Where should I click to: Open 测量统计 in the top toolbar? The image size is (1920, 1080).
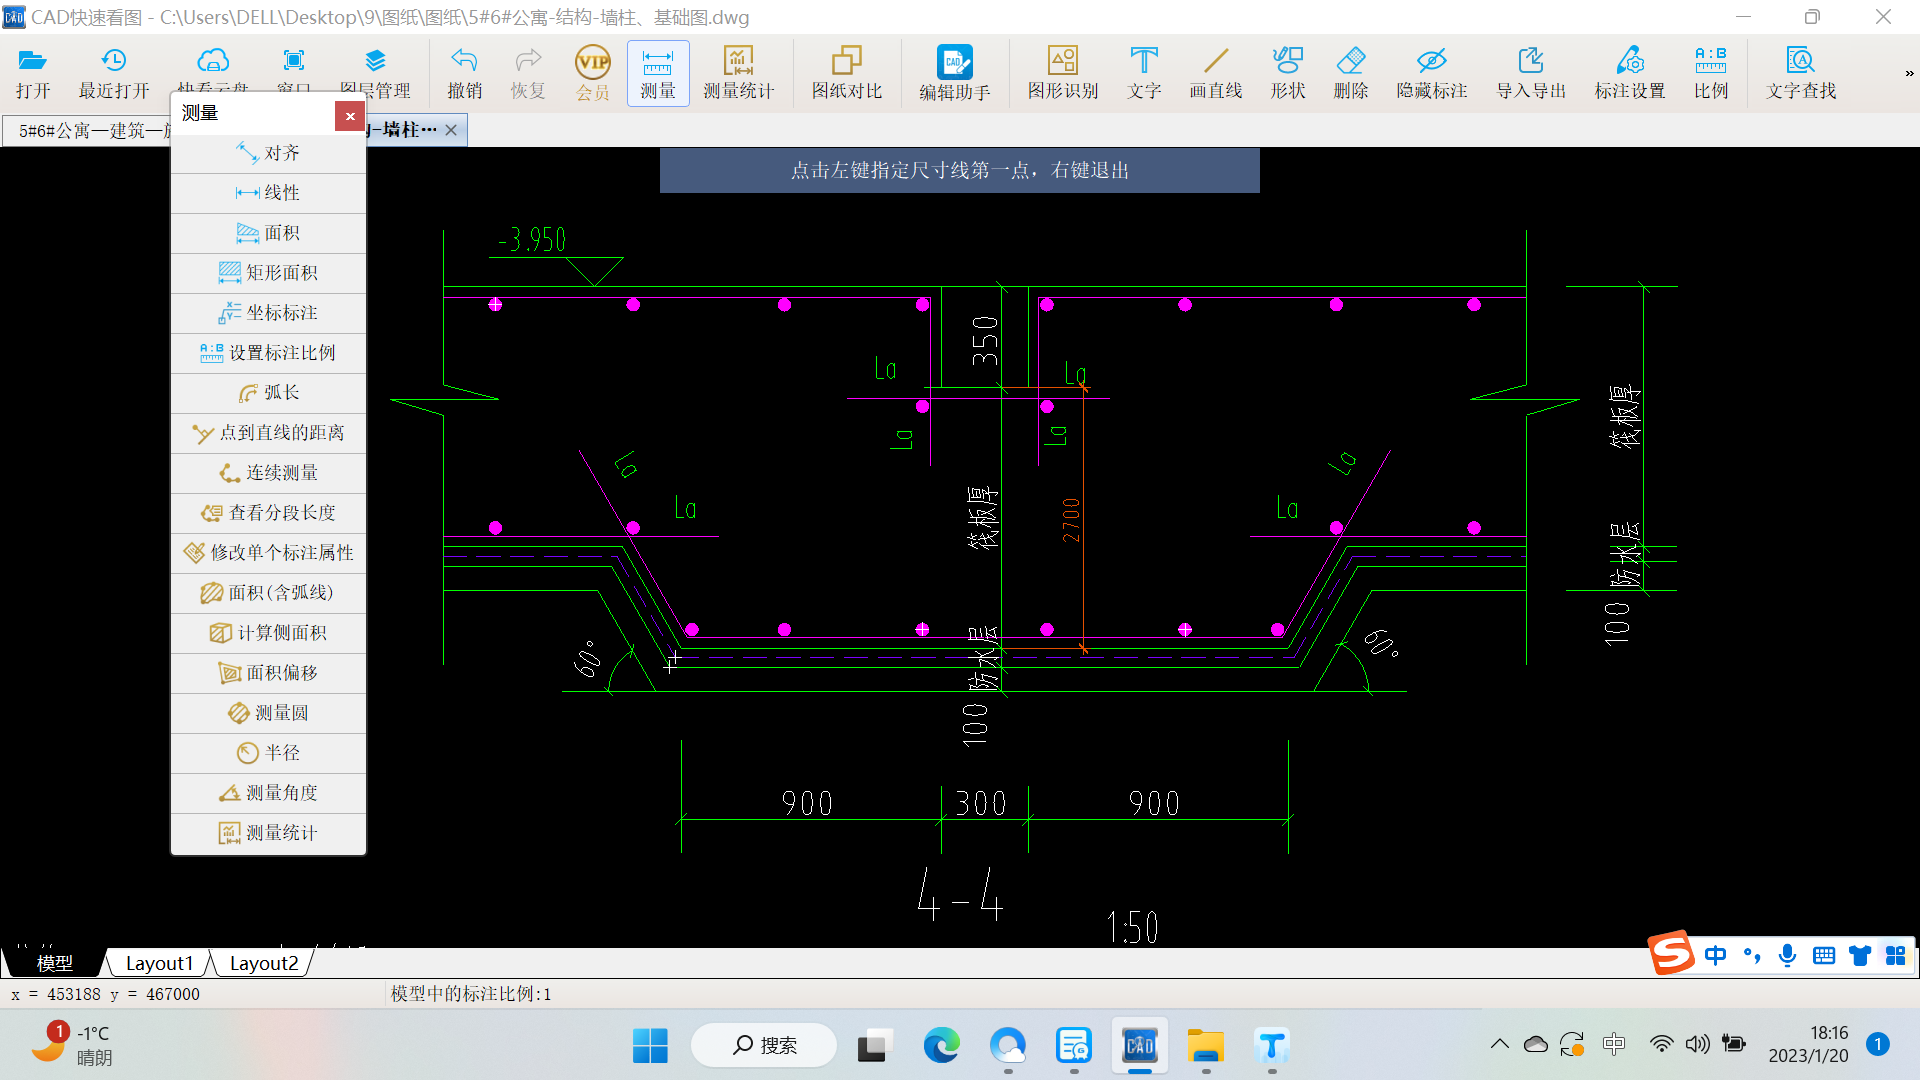(x=738, y=74)
